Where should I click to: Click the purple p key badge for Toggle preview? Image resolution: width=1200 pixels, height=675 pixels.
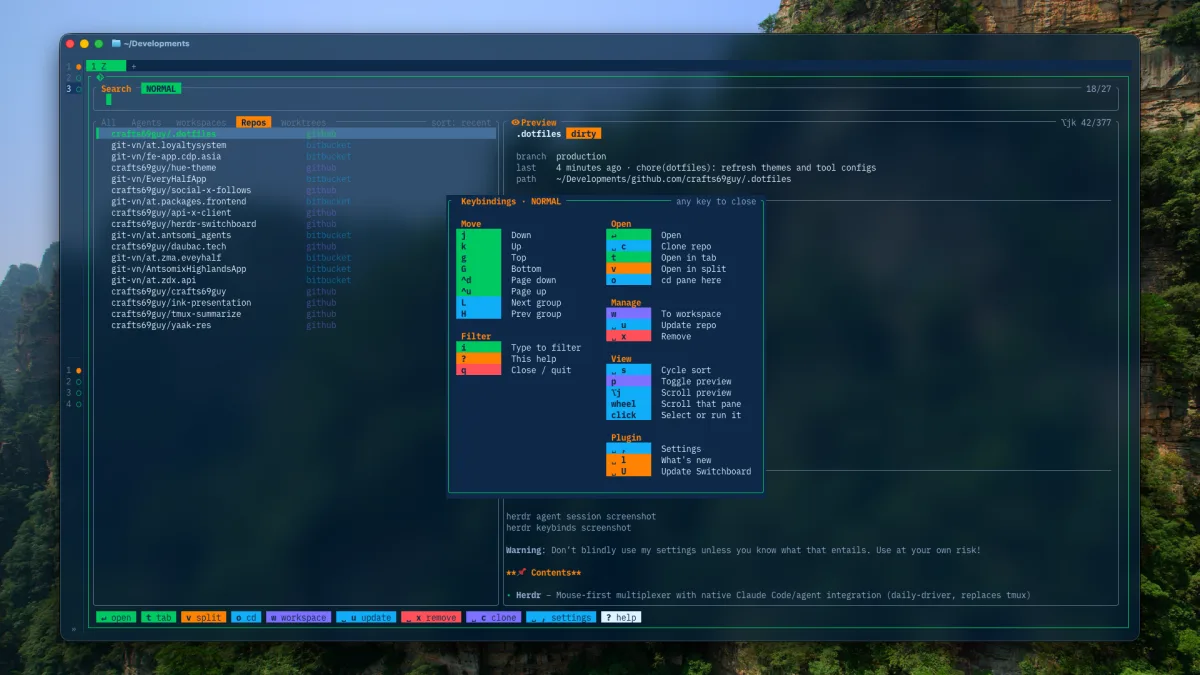(628, 381)
